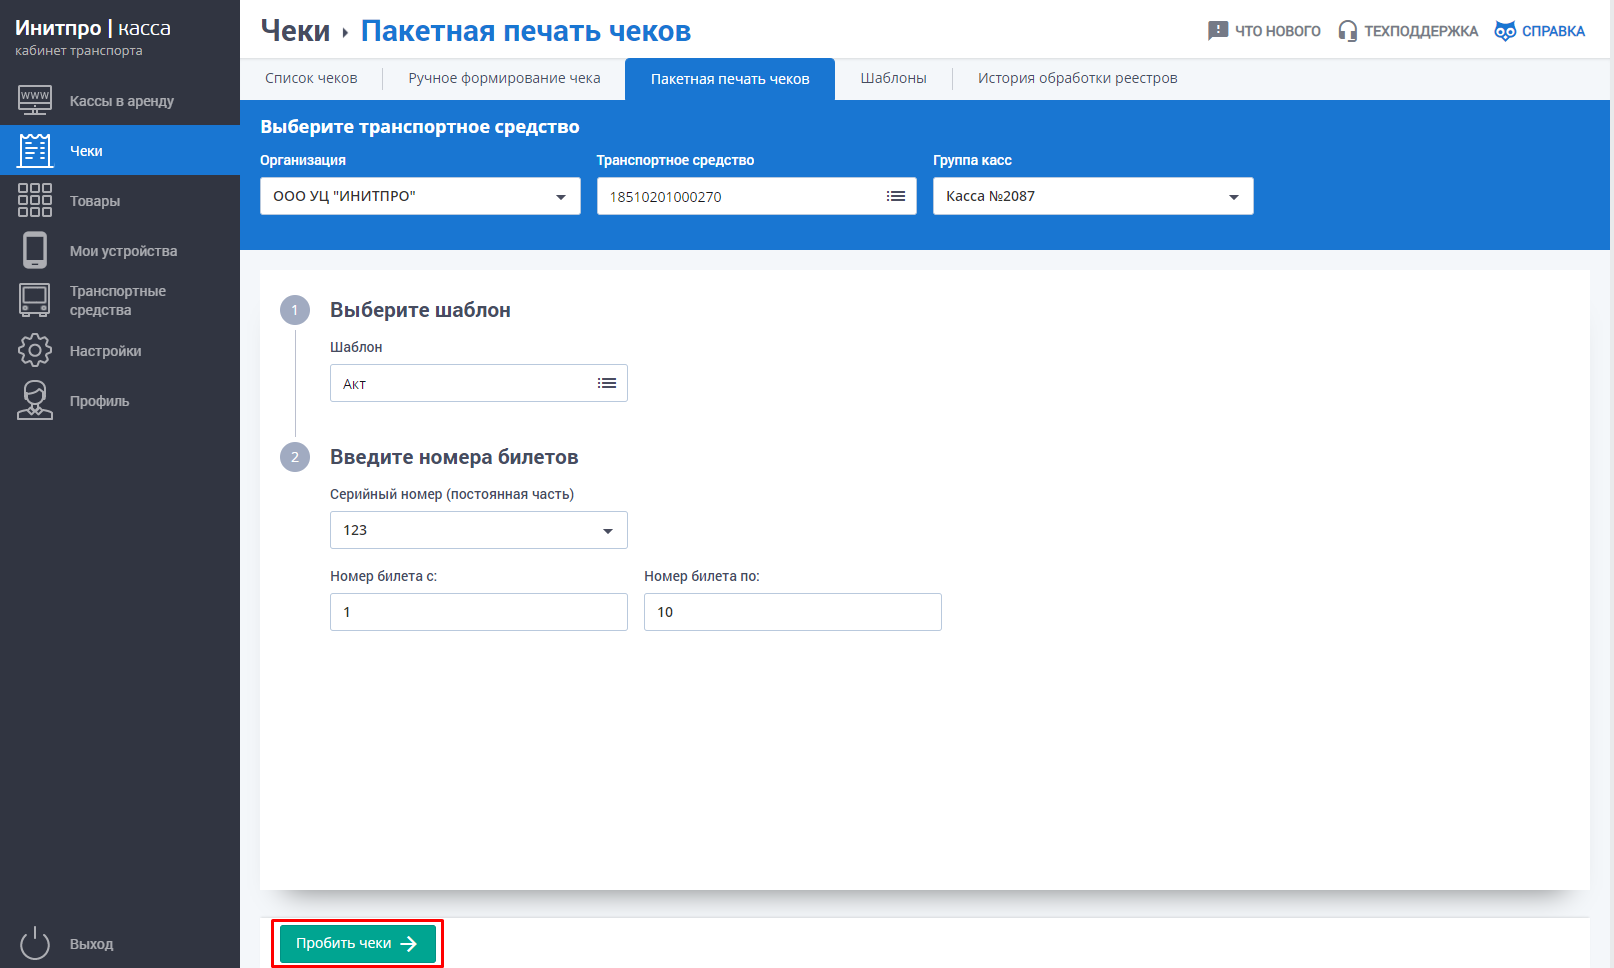Screen dimensions: 1614x968
Task: Click the phone devices icon
Action: point(35,250)
